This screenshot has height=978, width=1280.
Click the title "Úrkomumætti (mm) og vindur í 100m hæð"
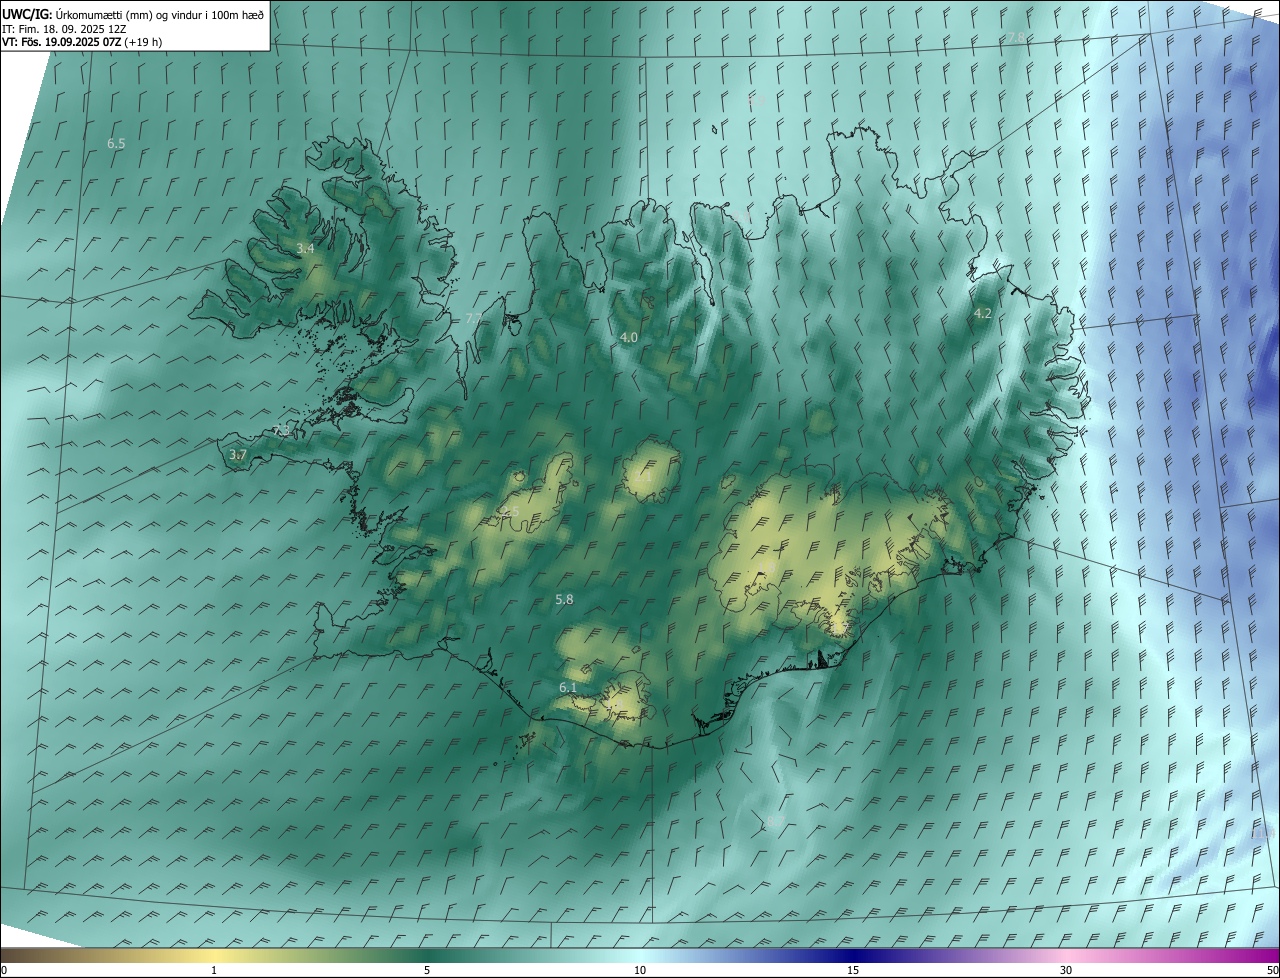159,14
